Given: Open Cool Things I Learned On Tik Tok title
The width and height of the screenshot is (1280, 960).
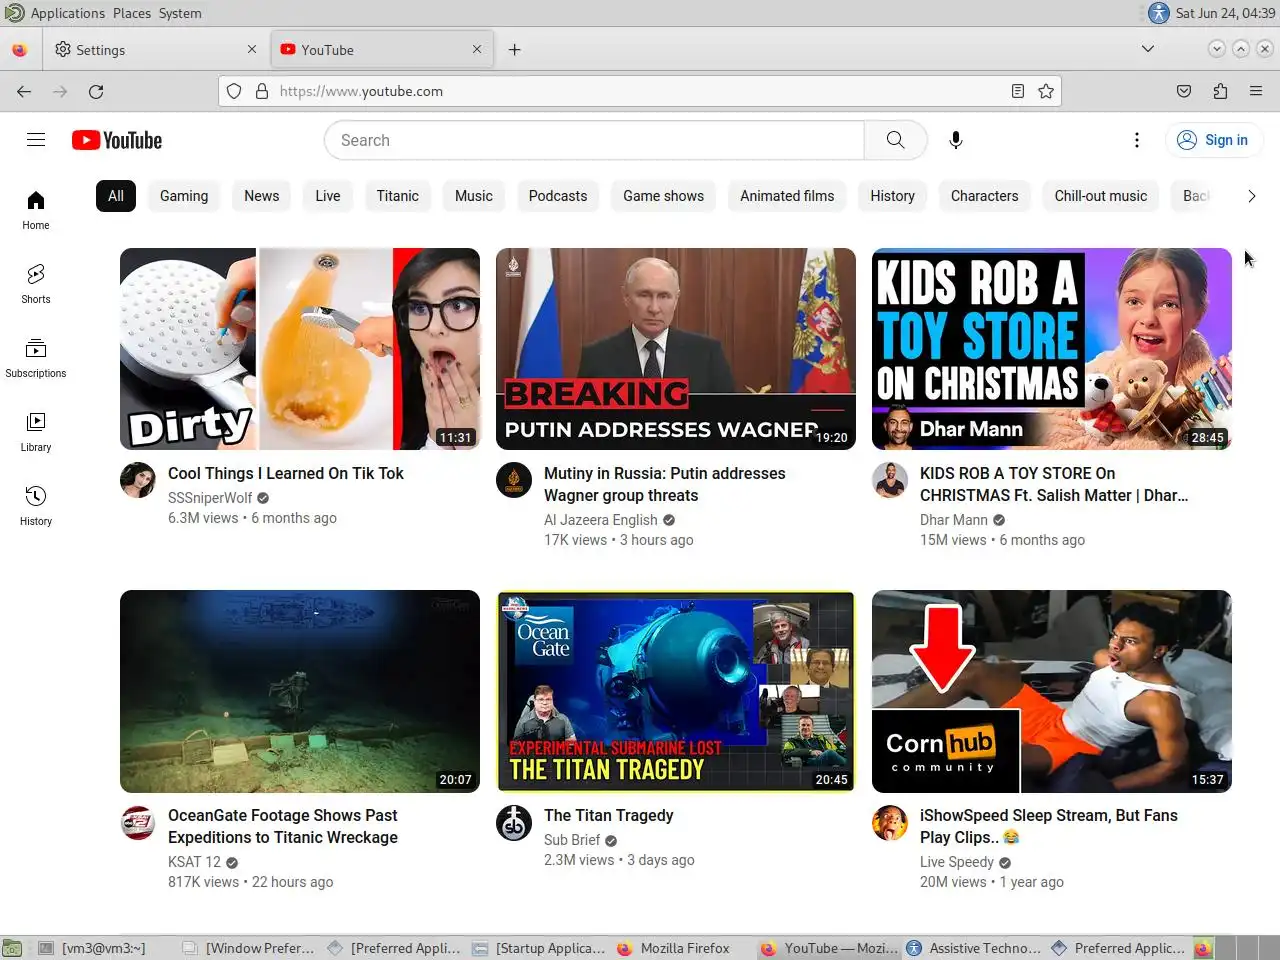Looking at the screenshot, I should pyautogui.click(x=286, y=473).
